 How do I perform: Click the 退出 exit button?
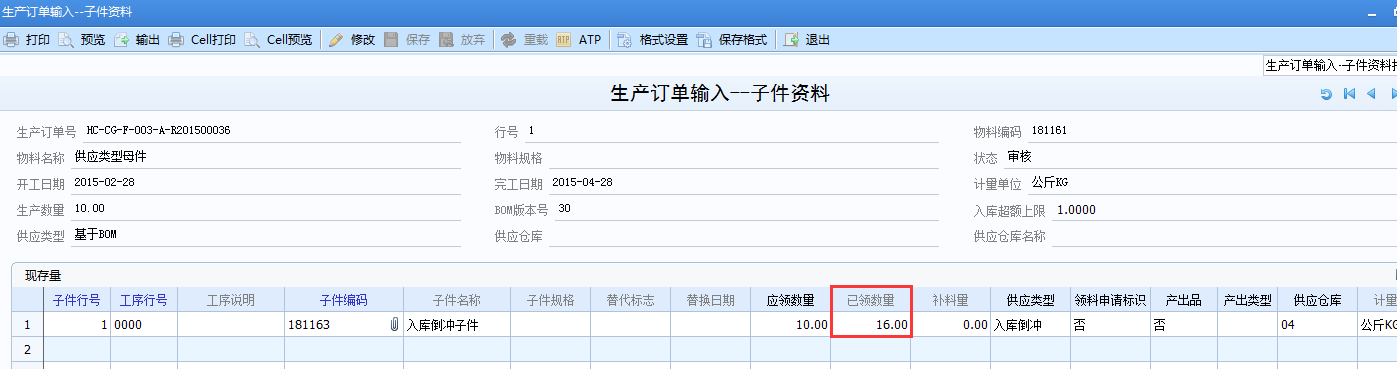point(806,40)
